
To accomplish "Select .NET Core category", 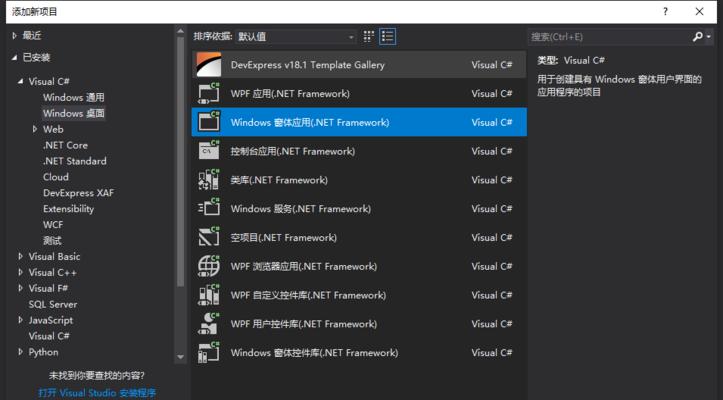I will (65, 145).
